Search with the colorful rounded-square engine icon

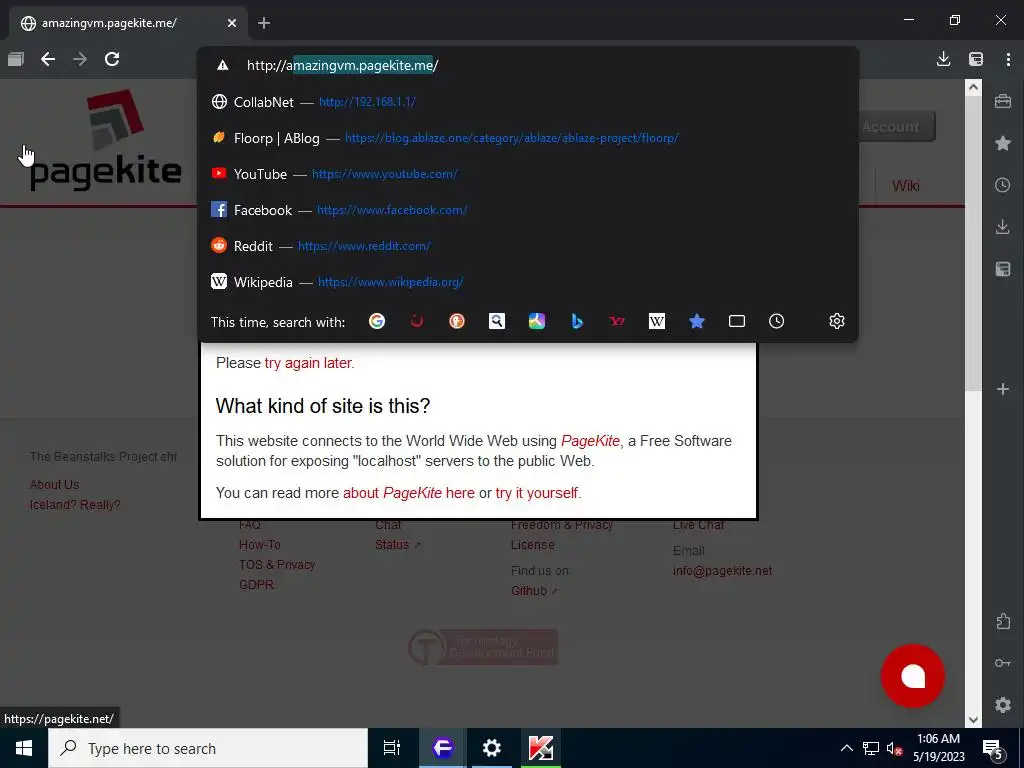click(x=537, y=321)
